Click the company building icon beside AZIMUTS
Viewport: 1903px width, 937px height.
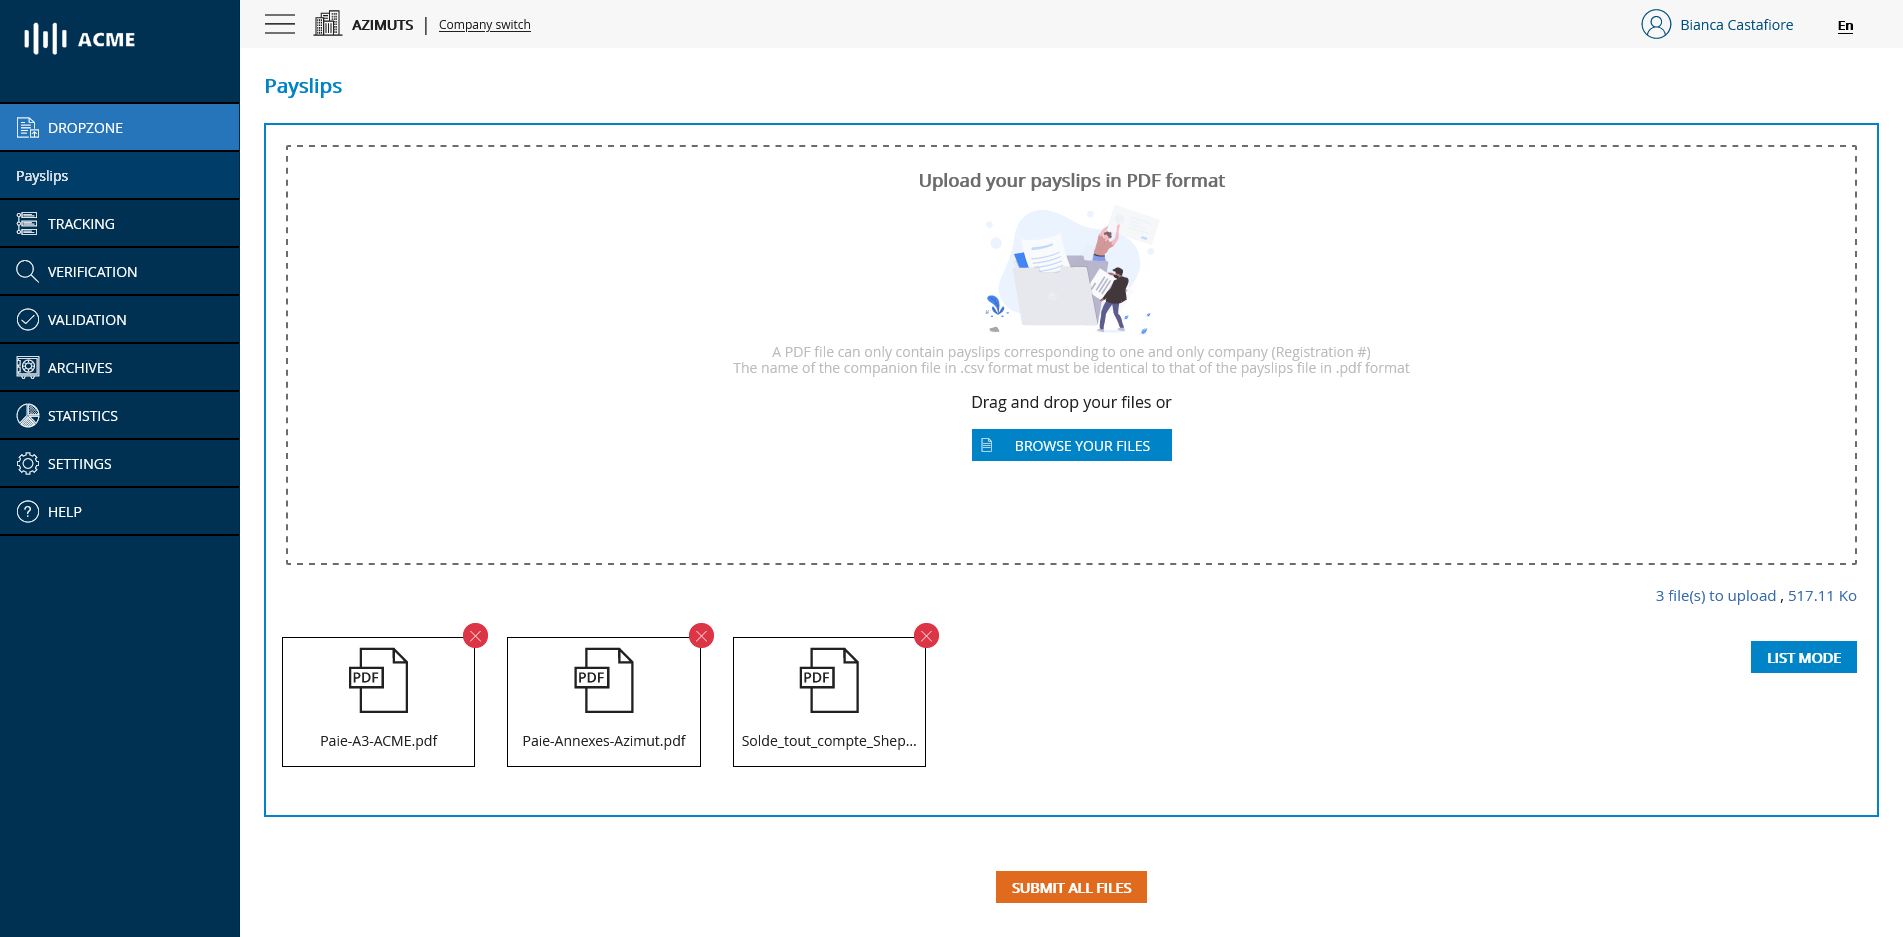(x=327, y=22)
